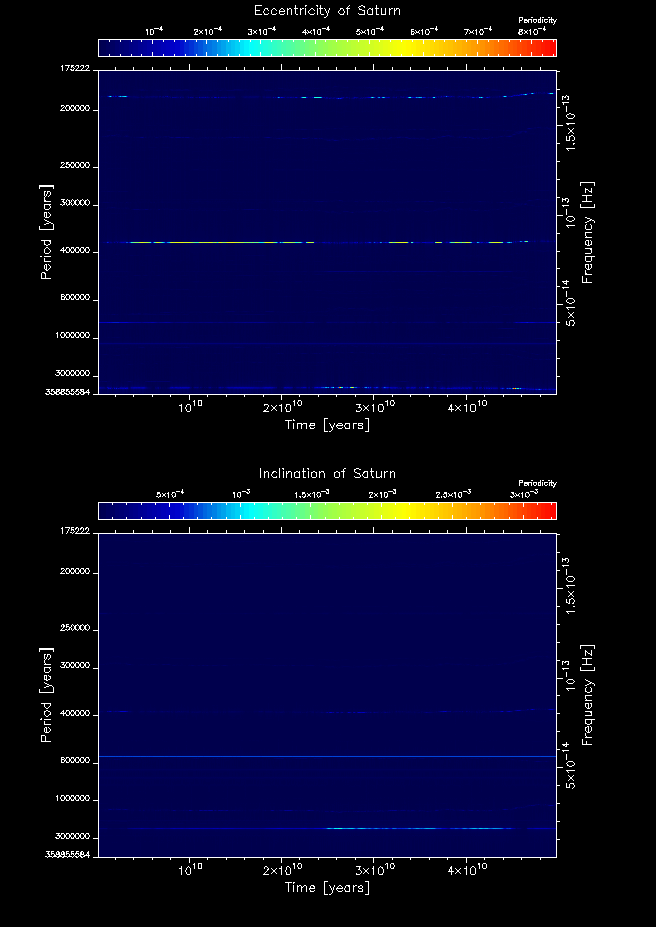Click the "Time [years]" label under the eccentricity plot
Image resolution: width=656 pixels, height=927 pixels.
[x=327, y=425]
